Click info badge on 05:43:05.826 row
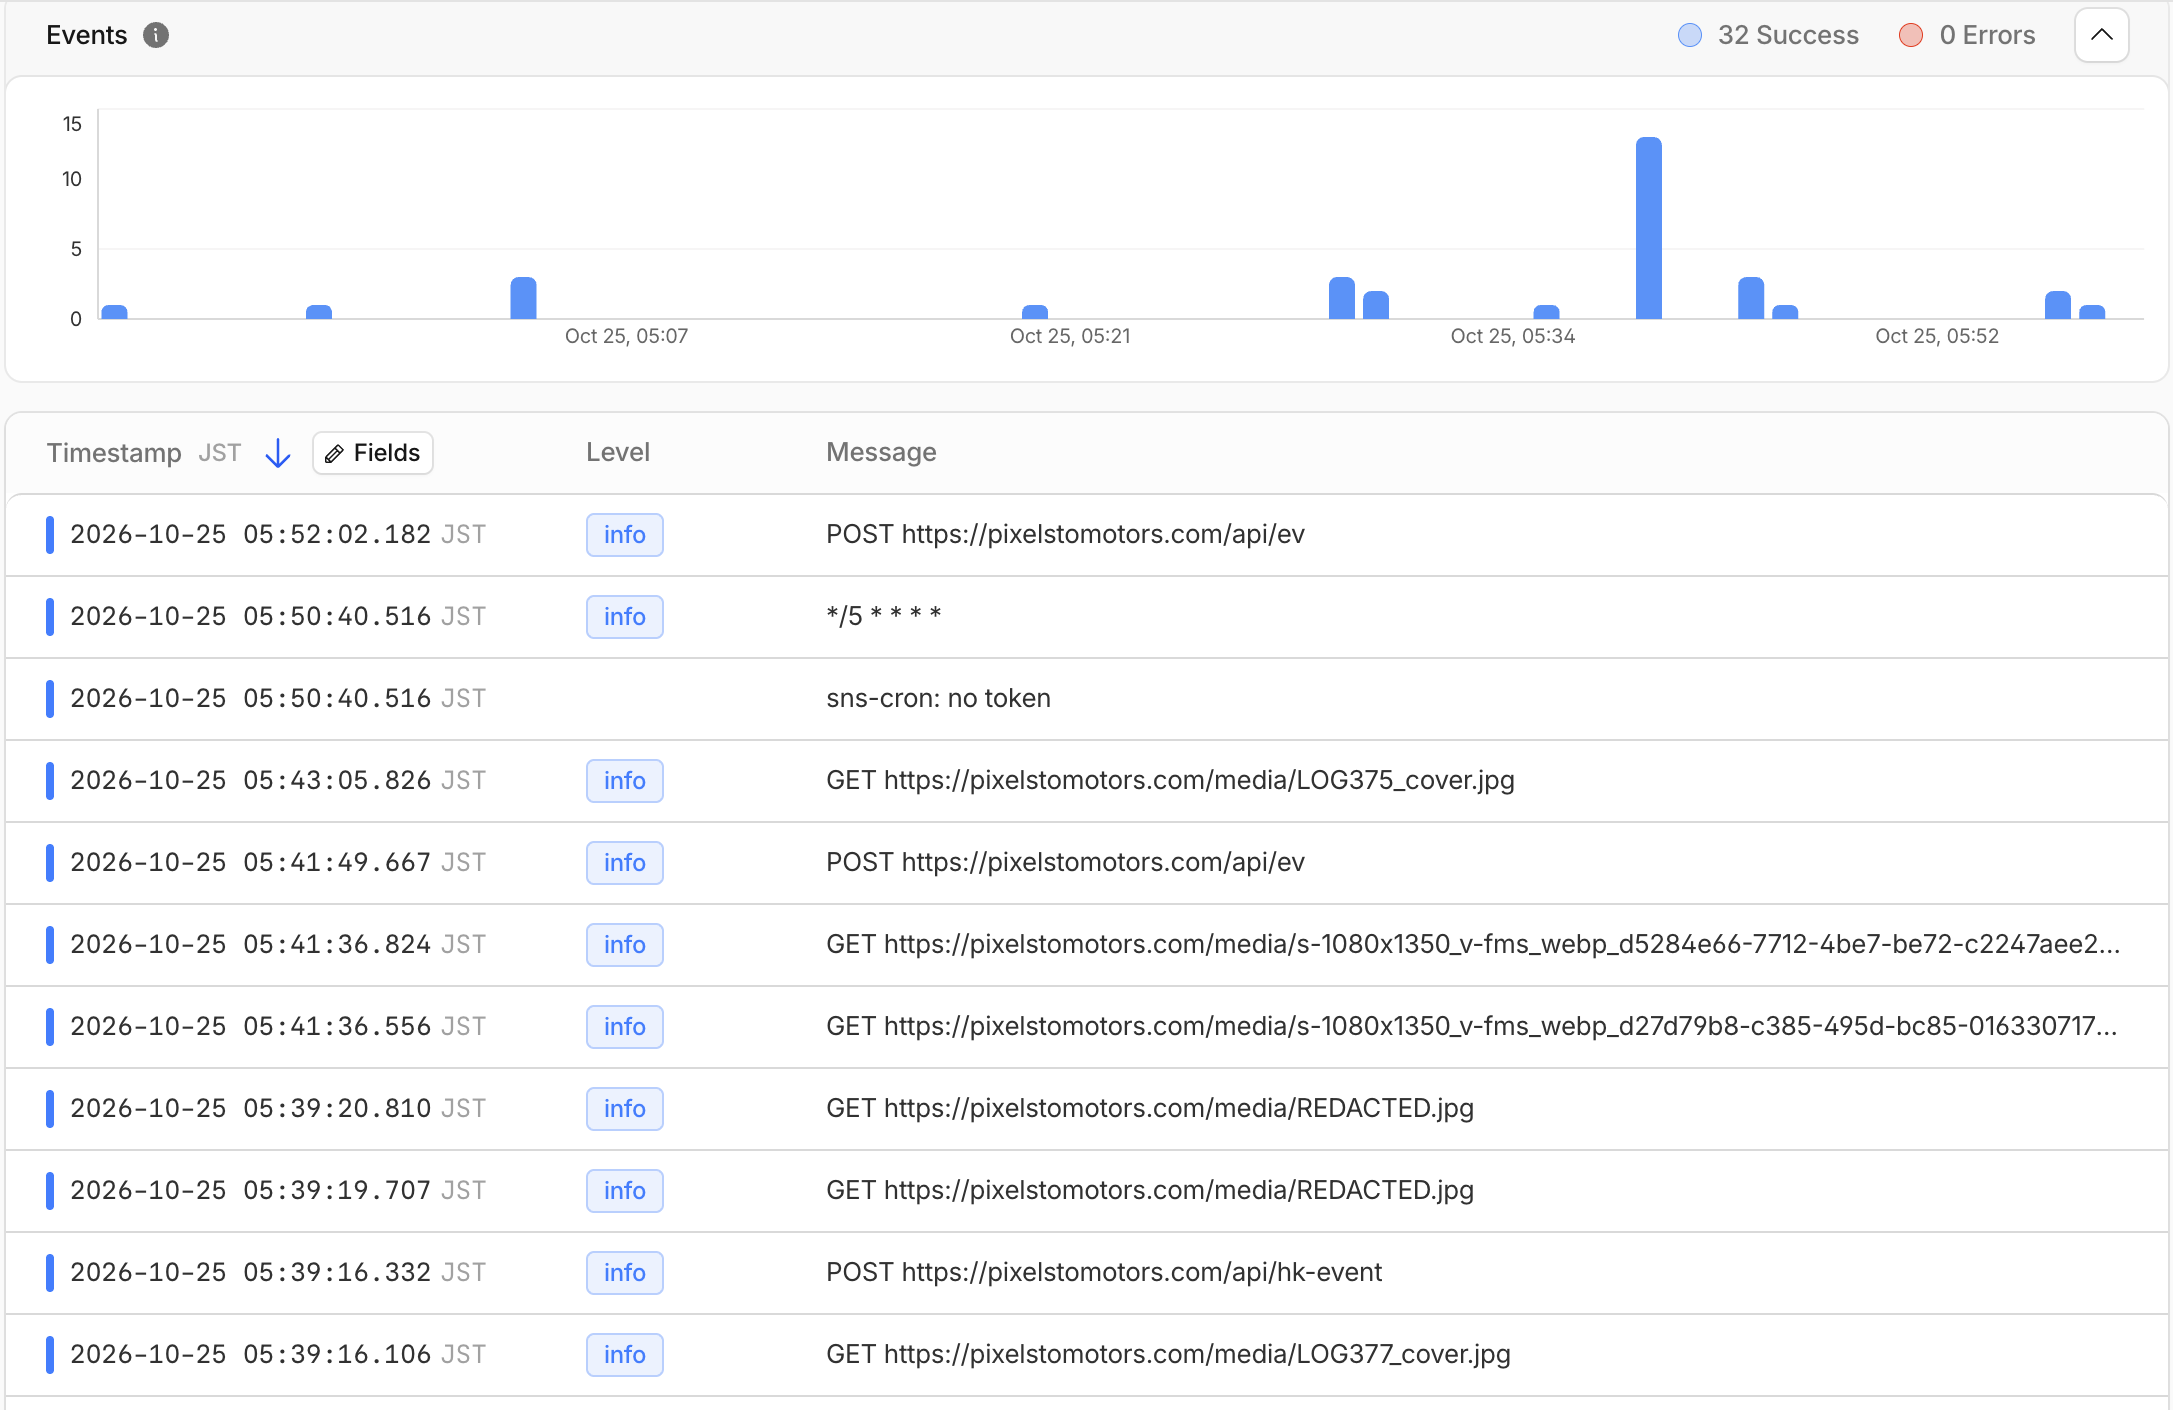The height and width of the screenshot is (1410, 2173). [x=625, y=781]
